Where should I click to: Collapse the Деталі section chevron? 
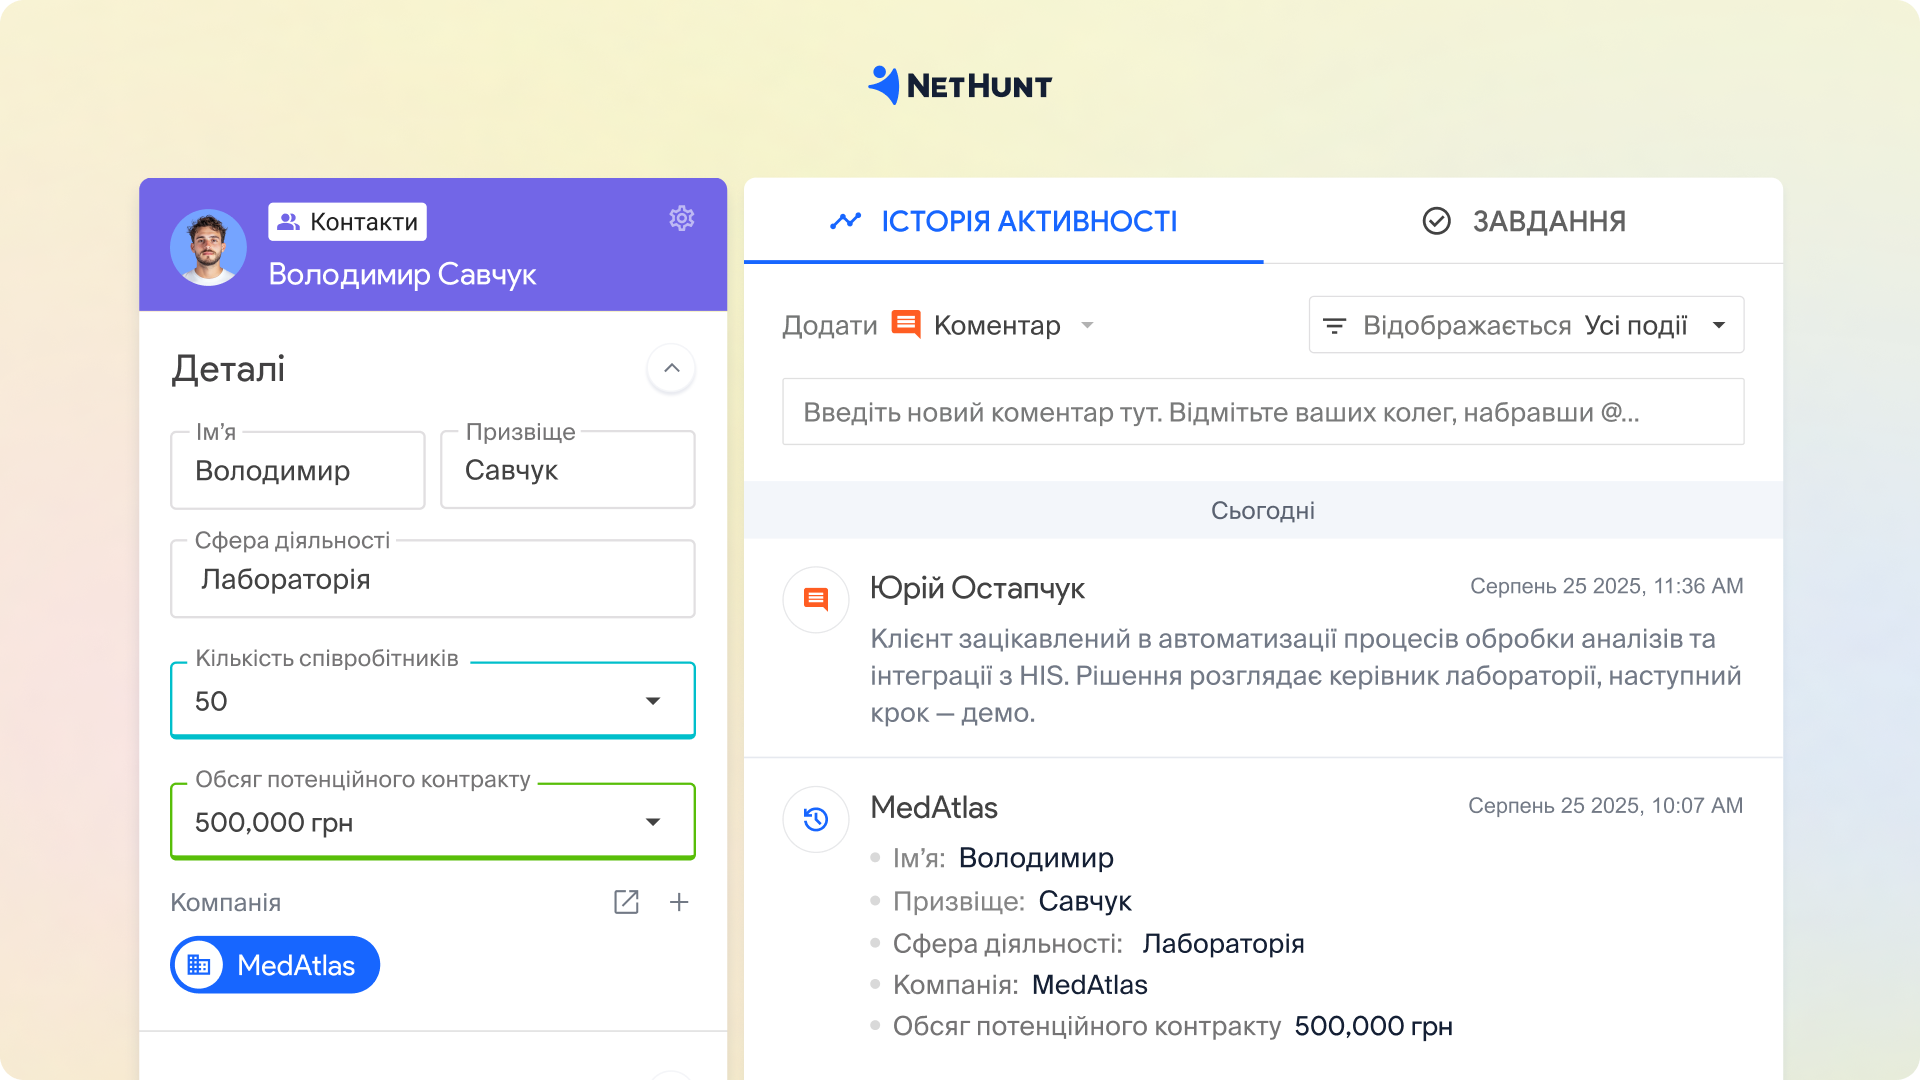(x=671, y=368)
